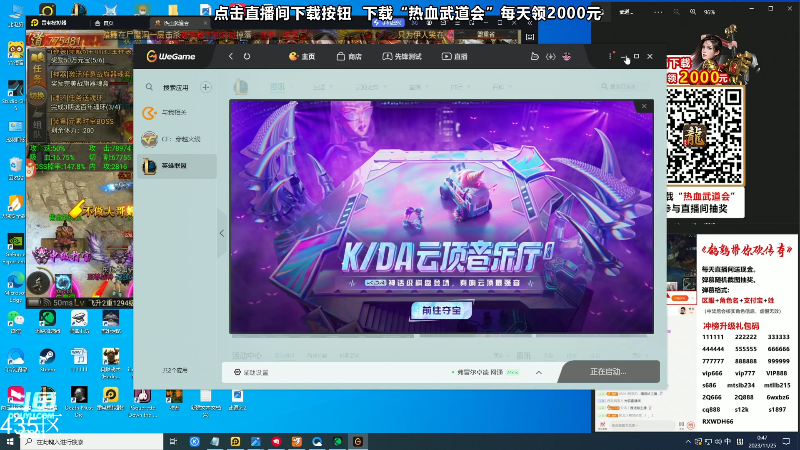Open the Death Must Die desktop shortcut
This screenshot has width=800, height=450.
pos(79,401)
